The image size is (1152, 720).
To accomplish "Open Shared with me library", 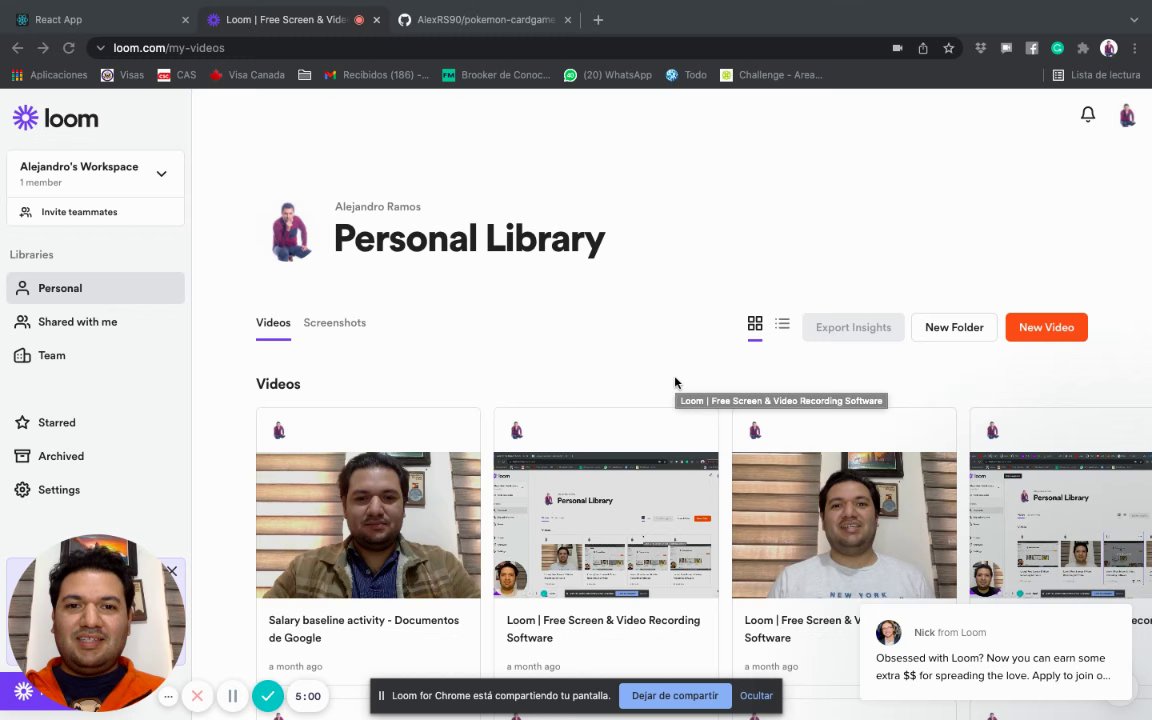I will click(96, 322).
